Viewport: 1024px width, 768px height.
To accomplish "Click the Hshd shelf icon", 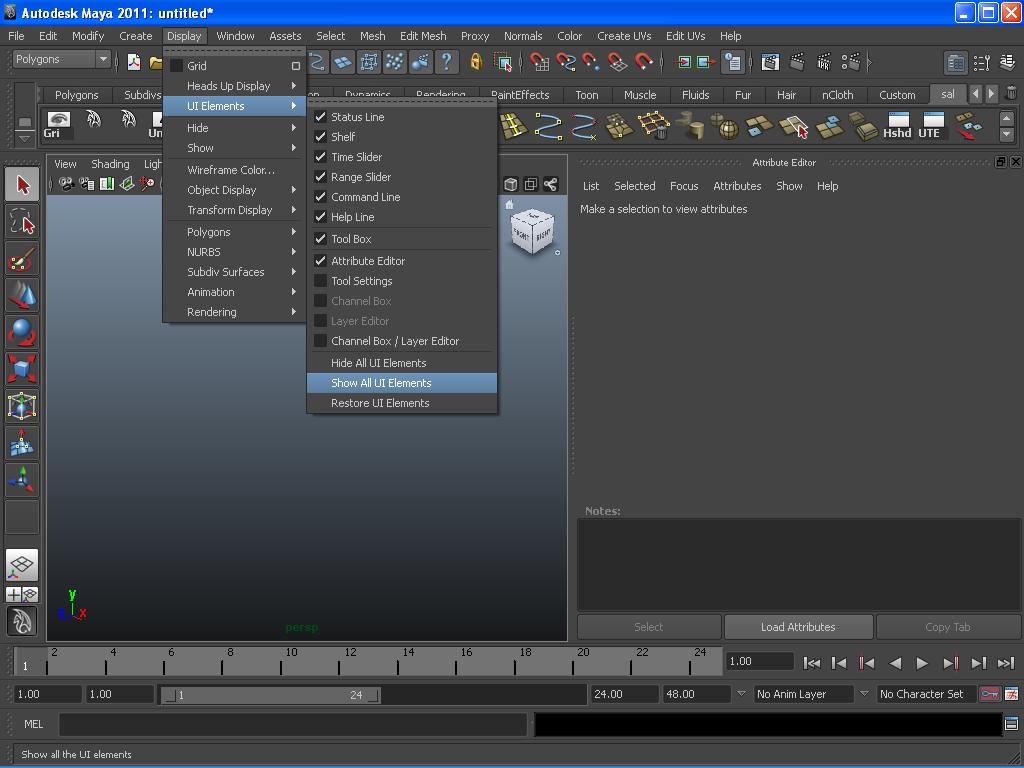I will click(897, 125).
